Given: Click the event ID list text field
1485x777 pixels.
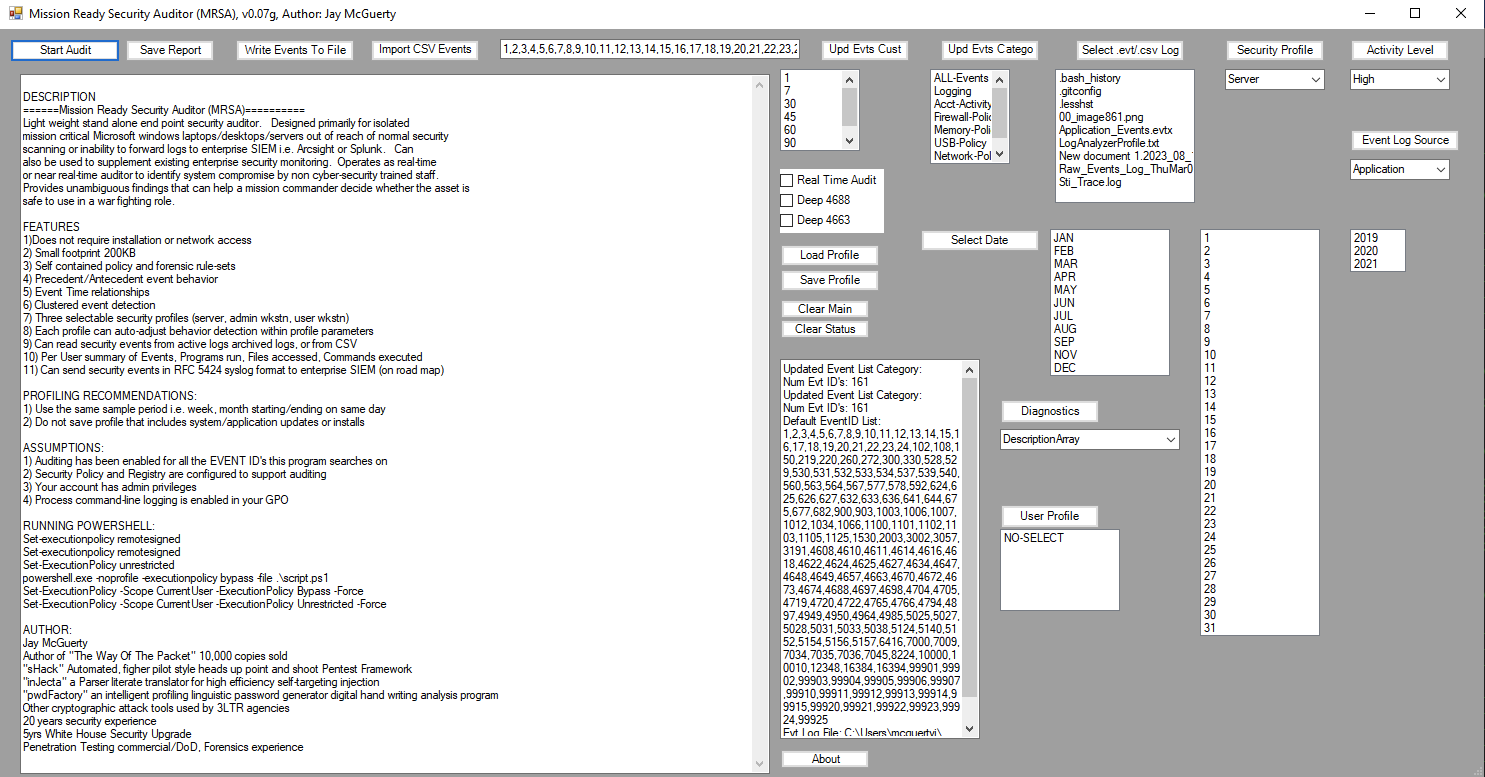Looking at the screenshot, I should click(650, 49).
